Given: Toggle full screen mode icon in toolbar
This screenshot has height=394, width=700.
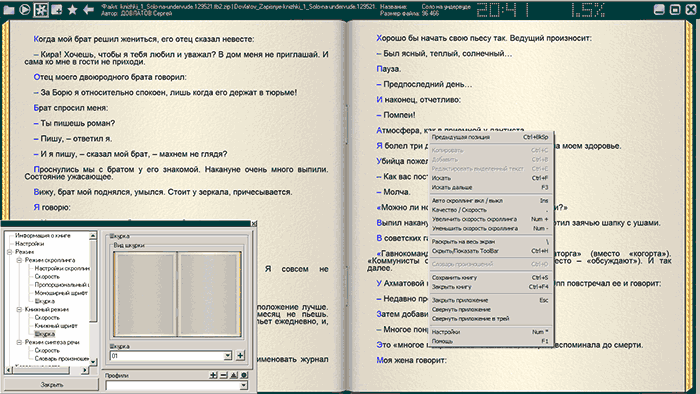Looking at the screenshot, I should [41, 9].
